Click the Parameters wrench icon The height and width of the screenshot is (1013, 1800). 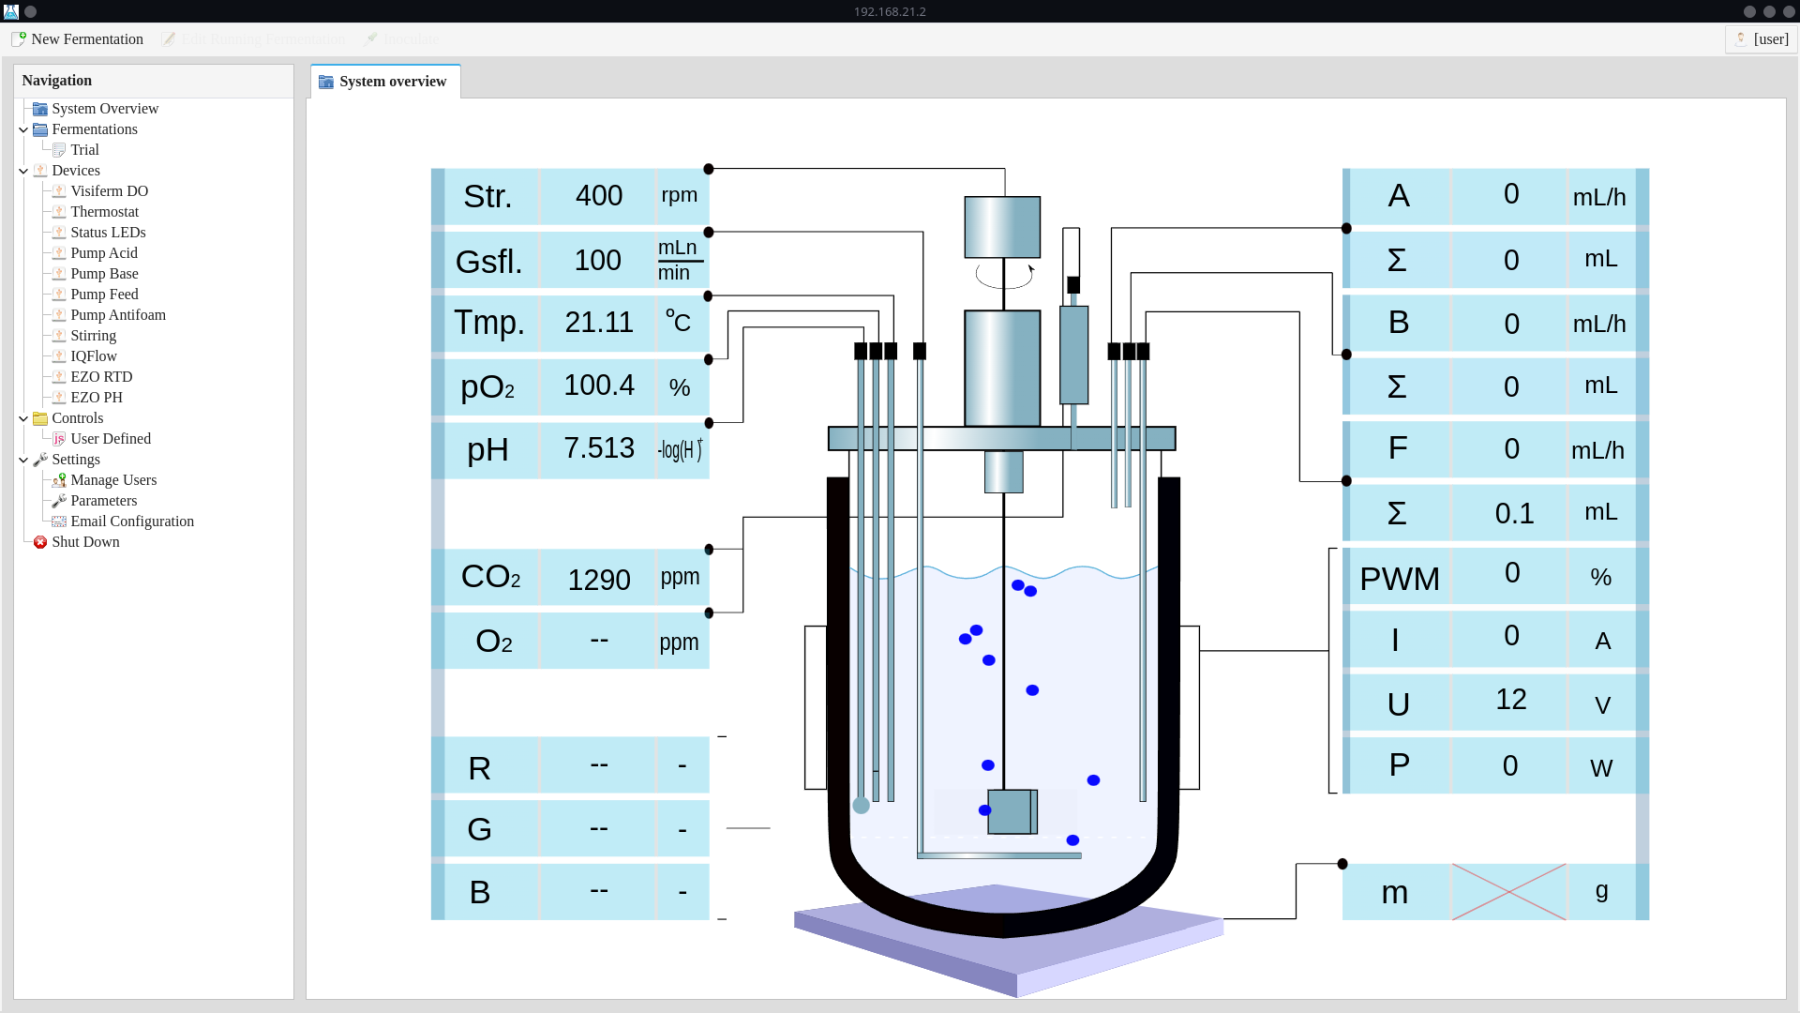click(x=59, y=501)
